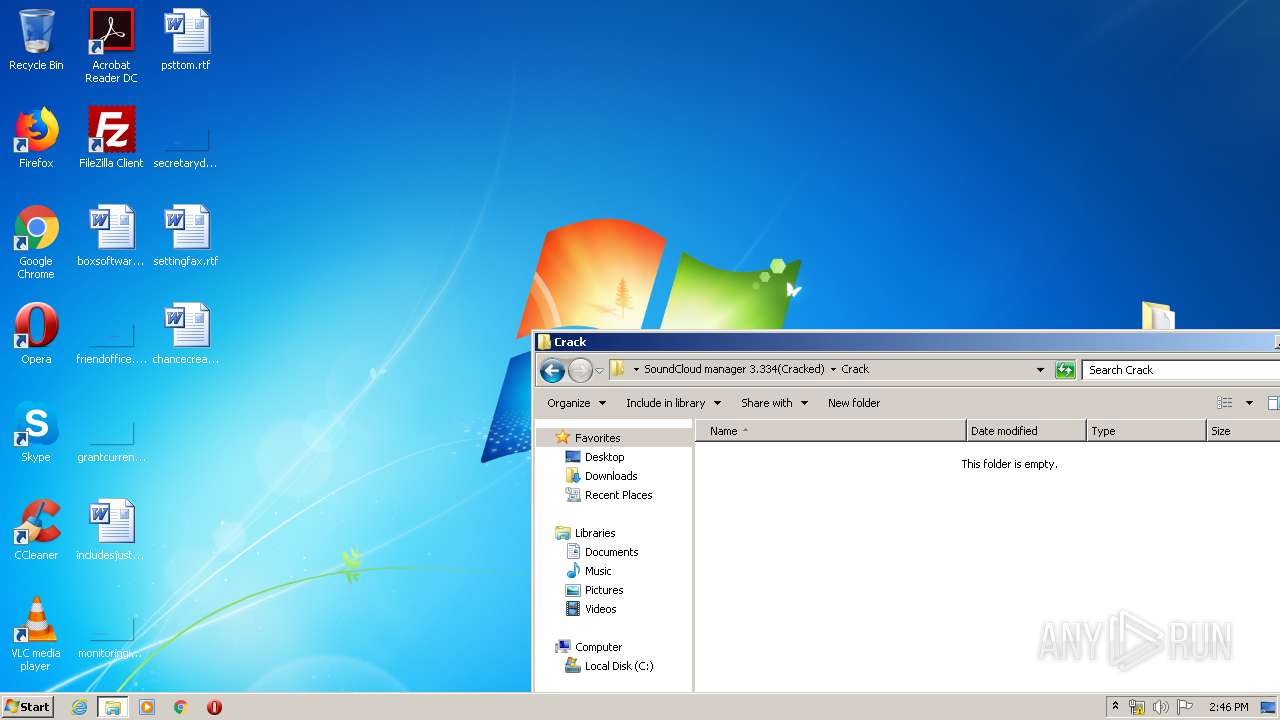The width and height of the screenshot is (1280, 720).
Task: Select settingfax.rtf document icon
Action: [186, 236]
